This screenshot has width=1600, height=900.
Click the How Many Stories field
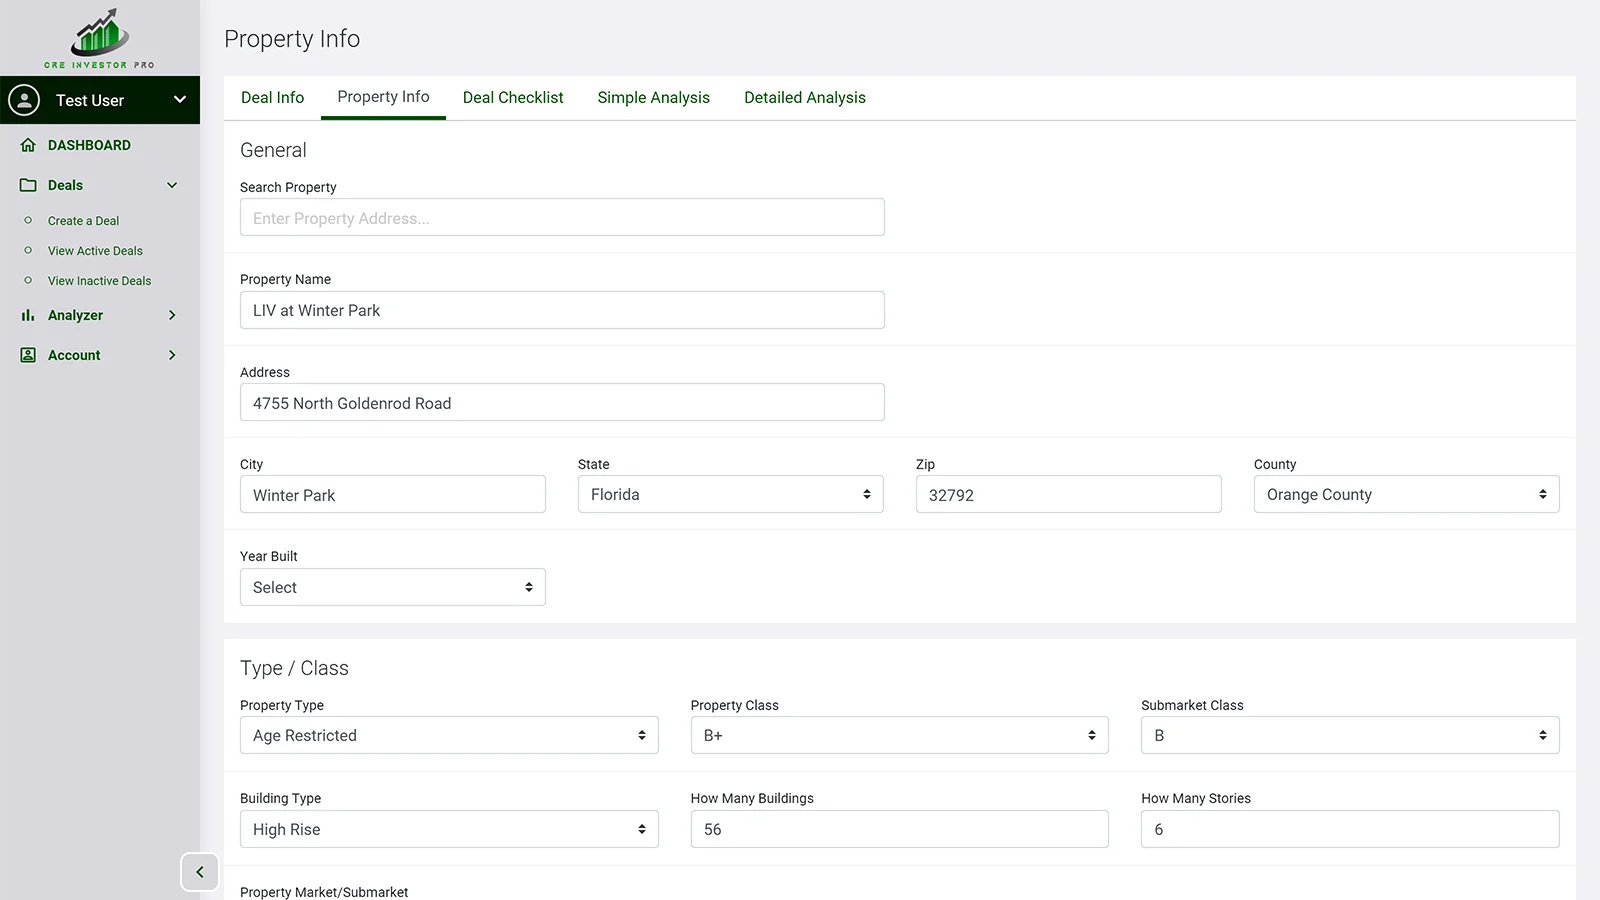tap(1350, 829)
